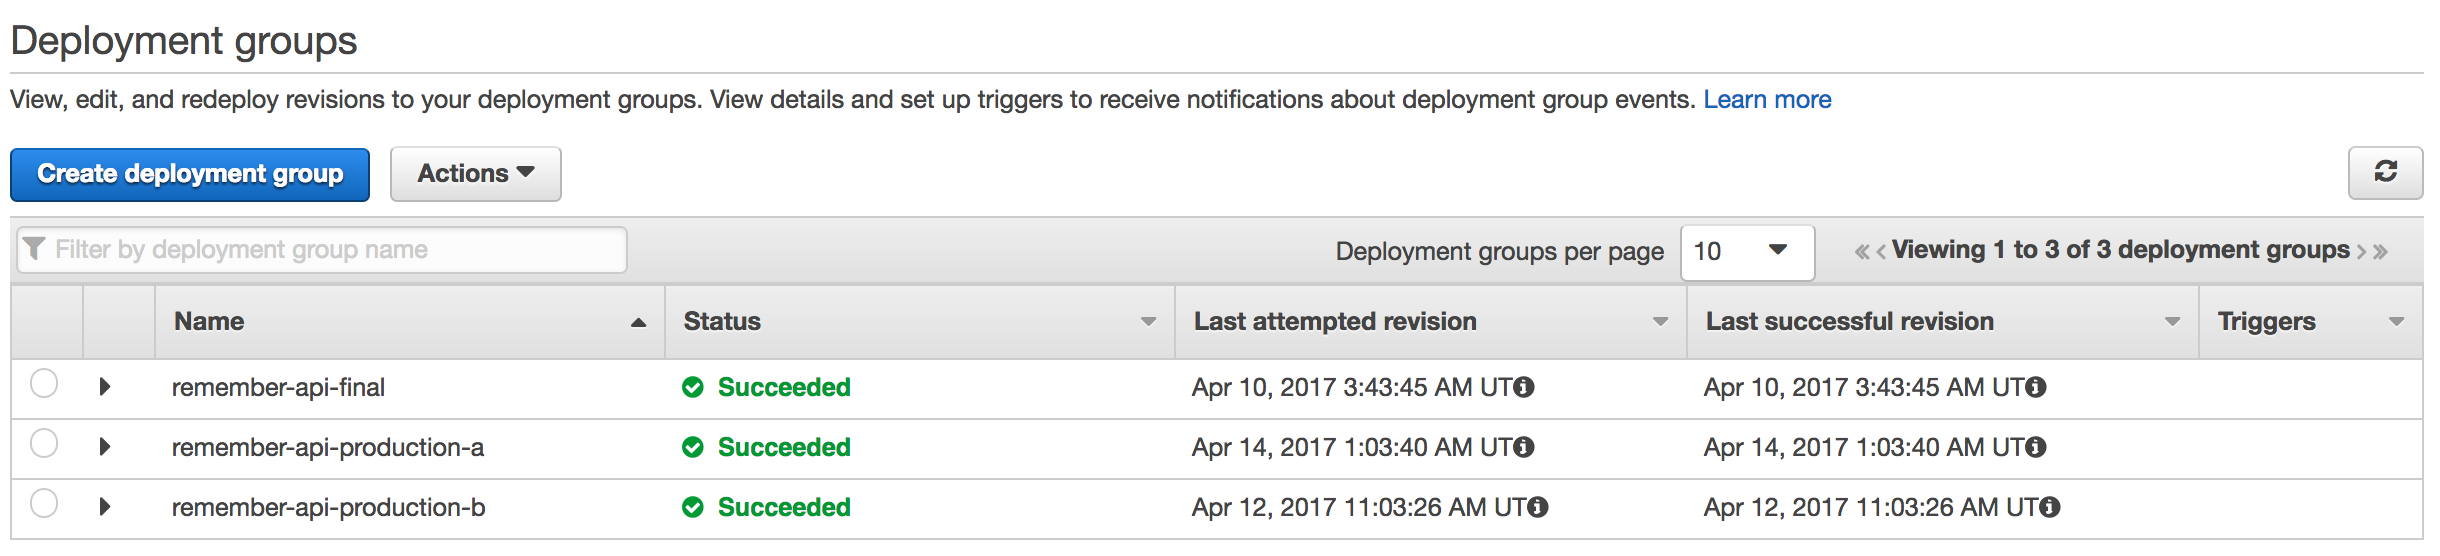Image resolution: width=2440 pixels, height=556 pixels.
Task: Click the next page chevron icon
Action: point(2361,252)
